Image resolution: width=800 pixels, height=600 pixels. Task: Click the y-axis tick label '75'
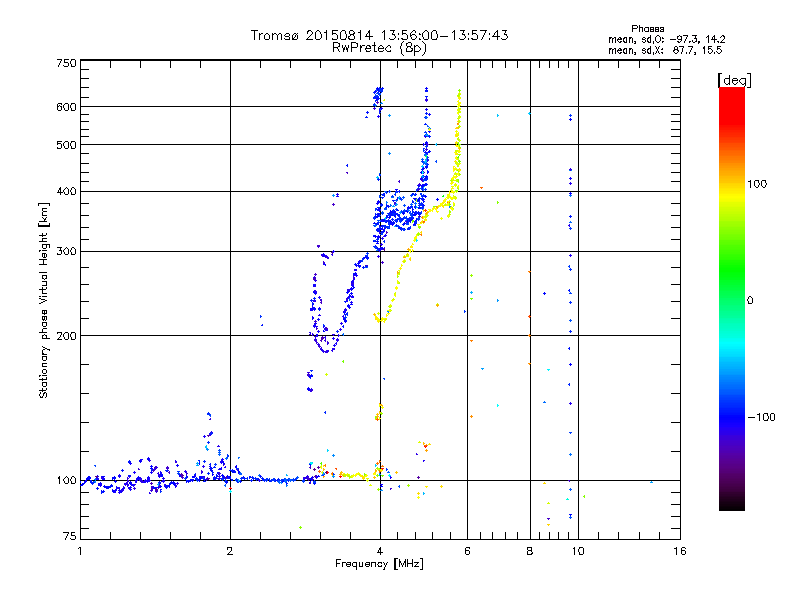click(x=70, y=536)
